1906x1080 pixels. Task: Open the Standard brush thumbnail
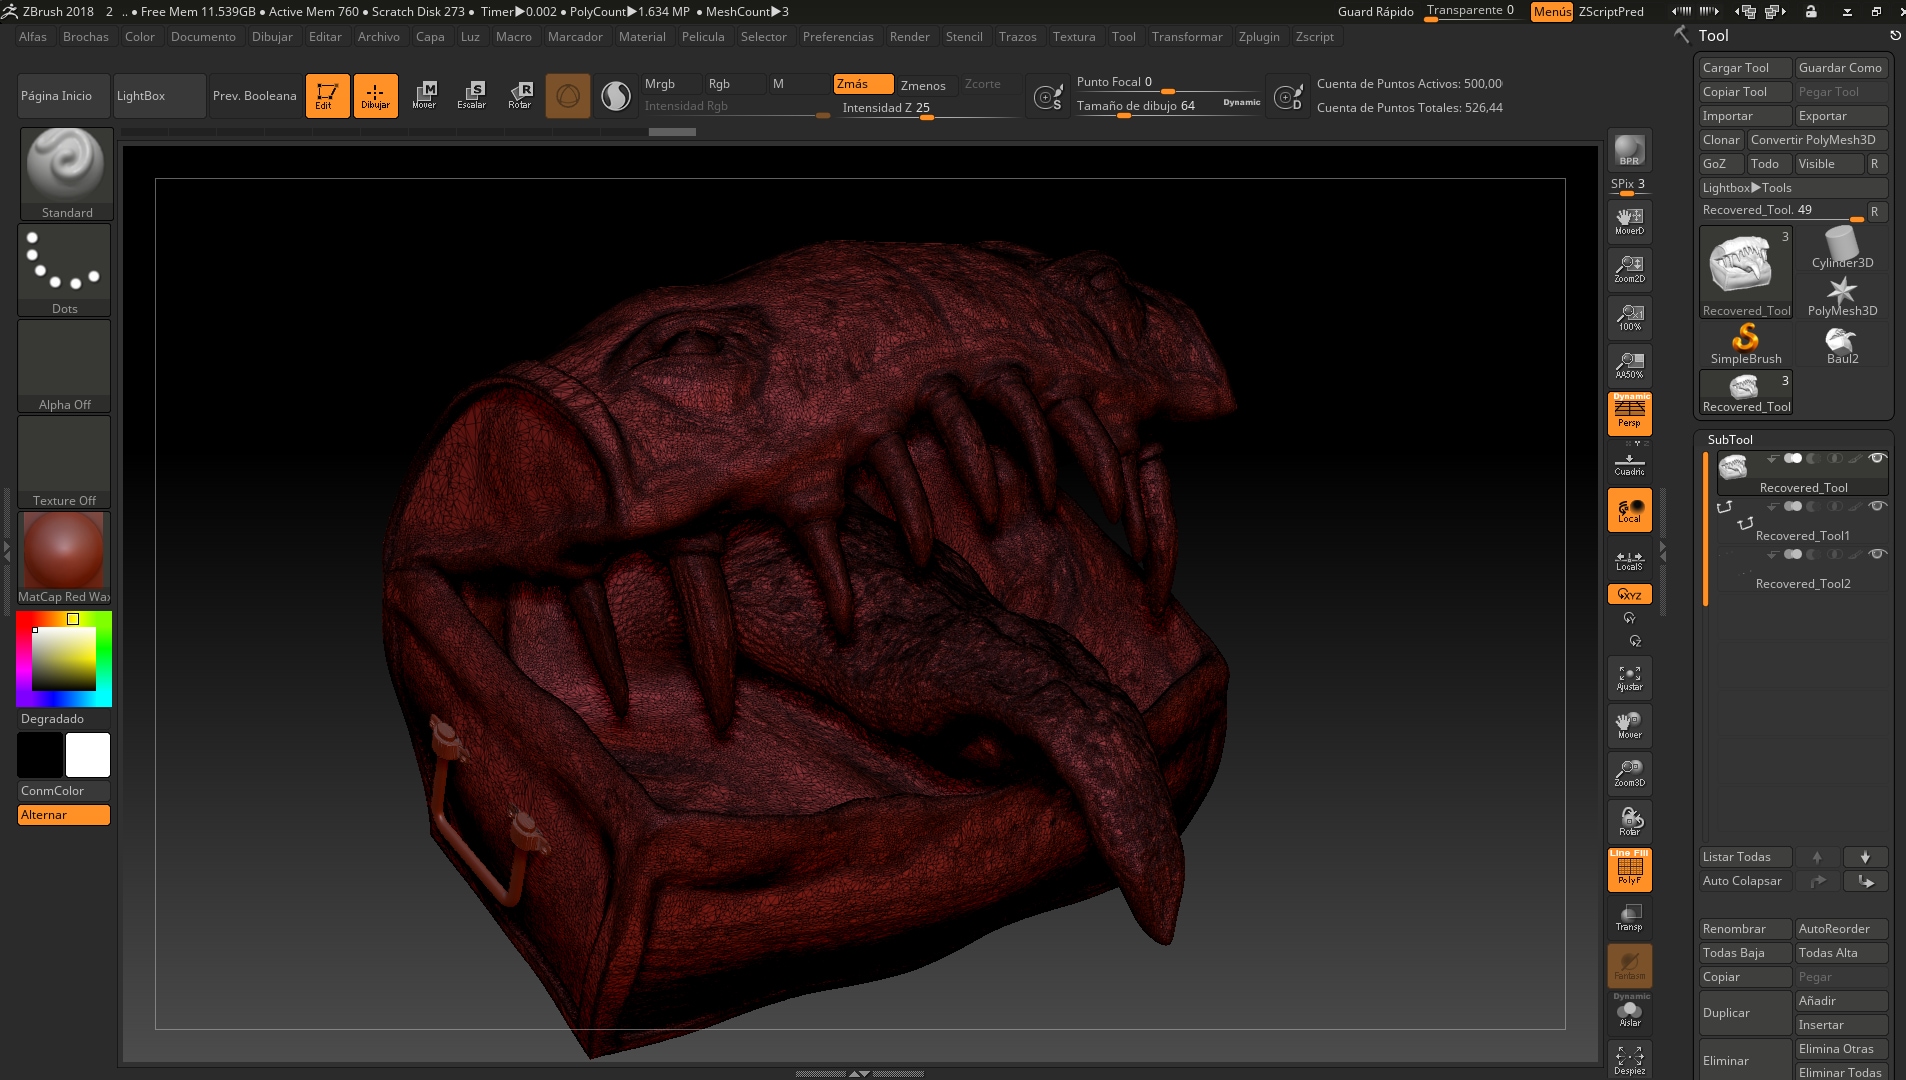click(x=66, y=174)
